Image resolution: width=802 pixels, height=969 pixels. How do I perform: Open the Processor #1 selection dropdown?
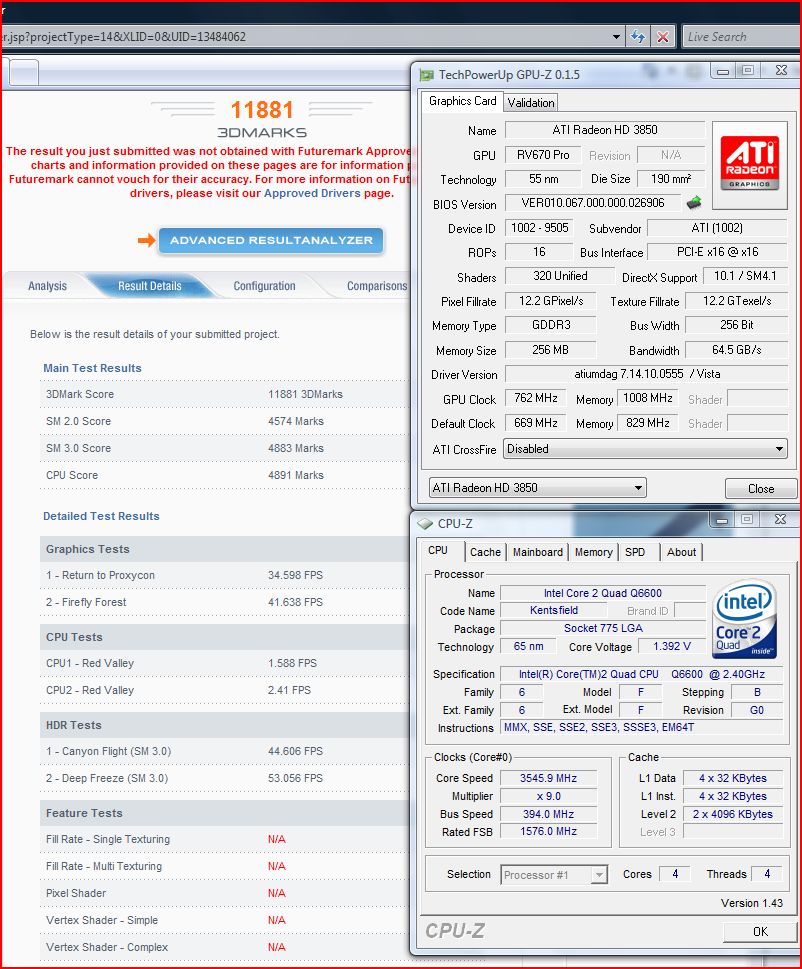coord(554,874)
